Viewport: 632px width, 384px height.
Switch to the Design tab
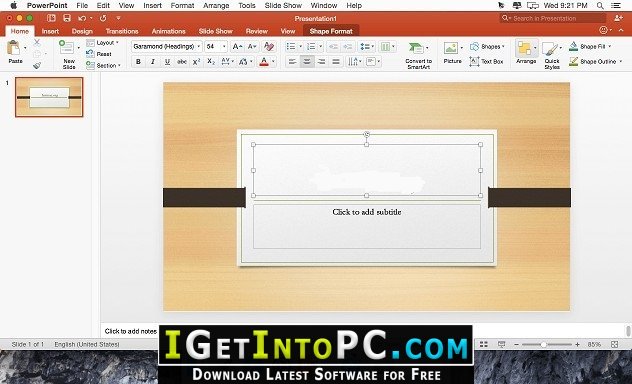82,31
